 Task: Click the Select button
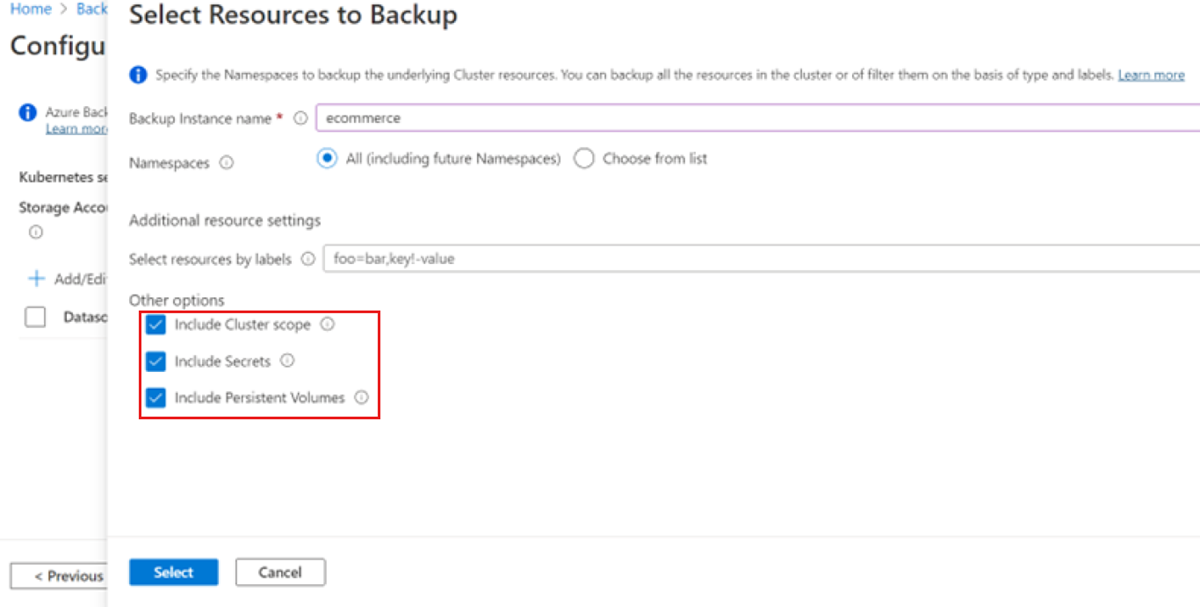click(x=174, y=572)
